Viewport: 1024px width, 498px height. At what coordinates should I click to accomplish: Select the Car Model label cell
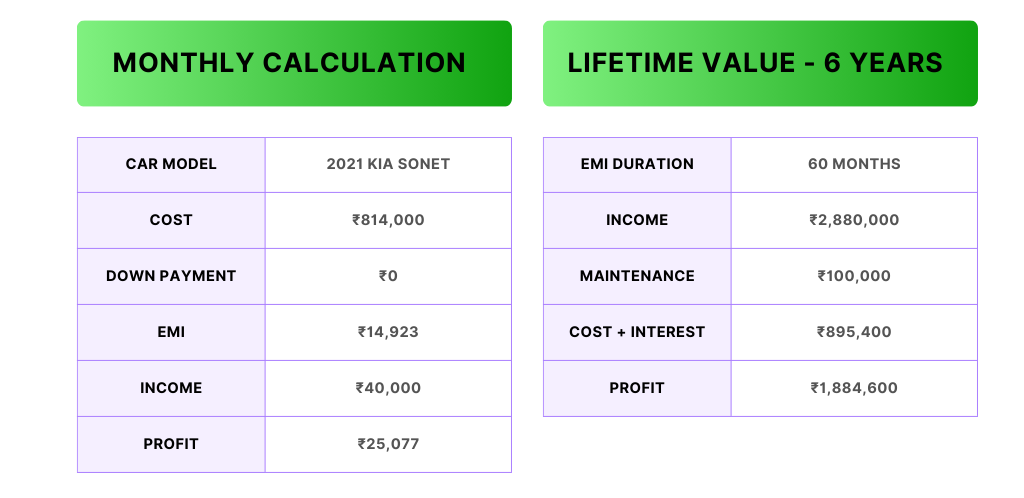[x=171, y=164]
